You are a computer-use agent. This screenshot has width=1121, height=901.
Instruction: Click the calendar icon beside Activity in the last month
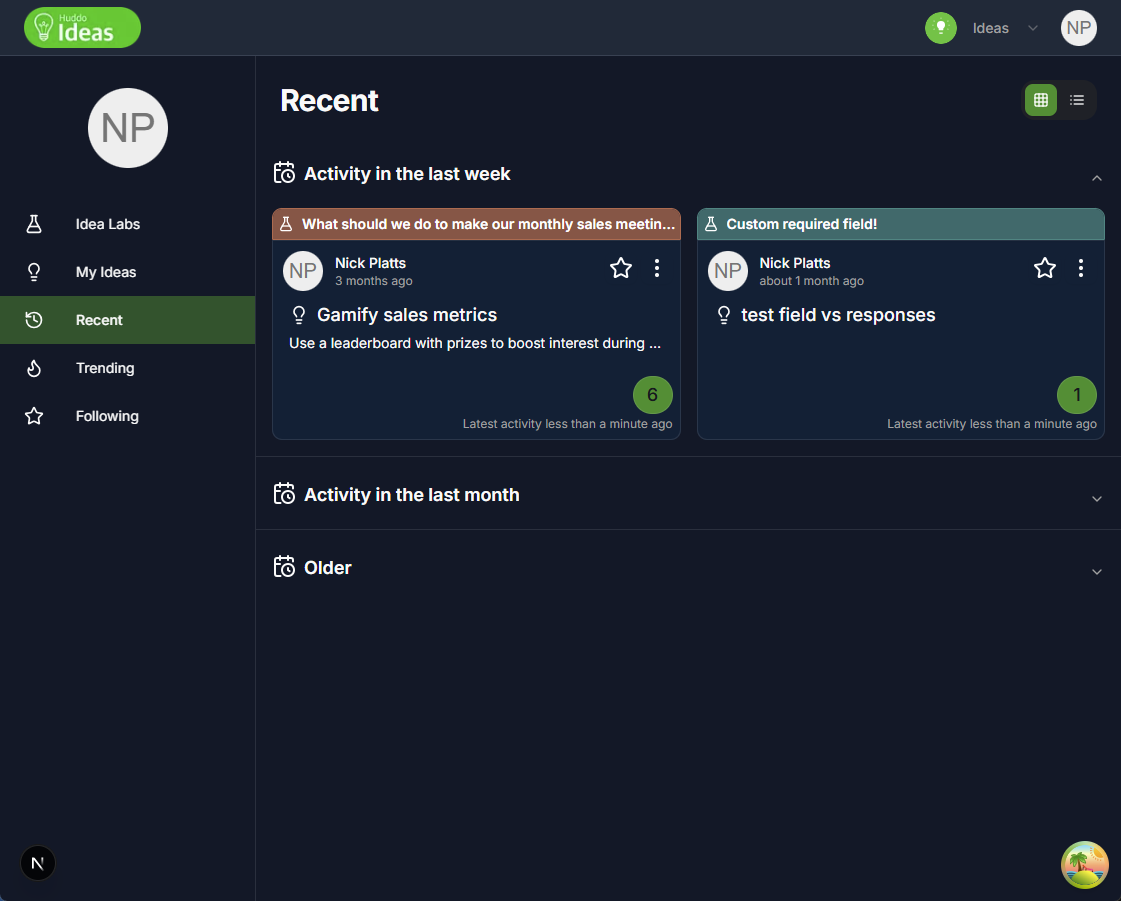tap(285, 494)
